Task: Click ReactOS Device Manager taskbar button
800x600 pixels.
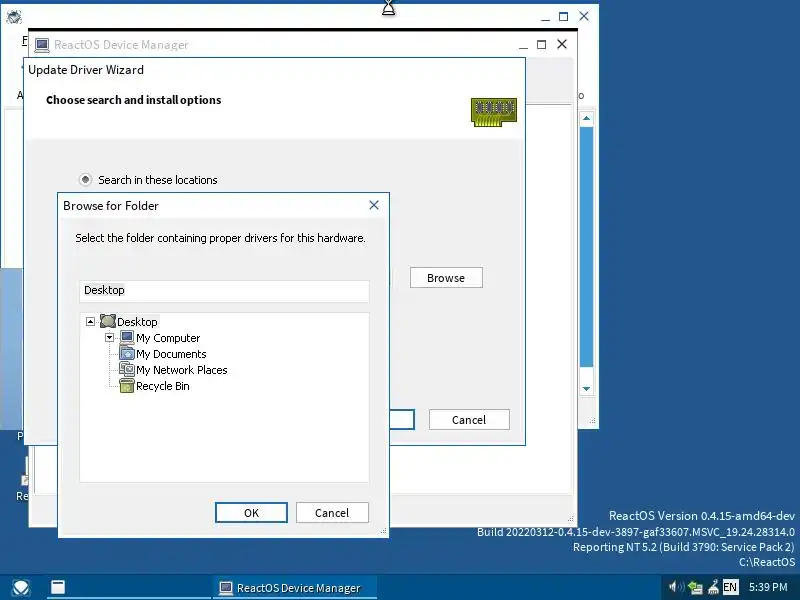Action: [x=295, y=588]
